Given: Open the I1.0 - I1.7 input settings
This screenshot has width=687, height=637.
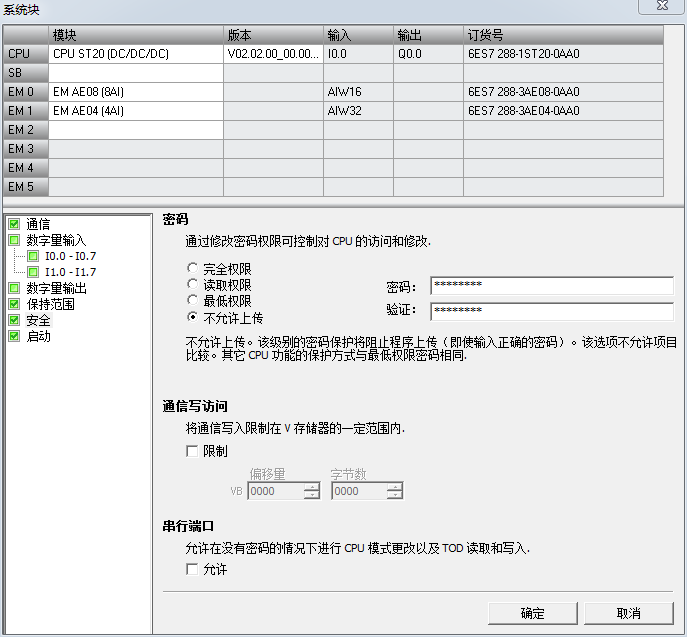Looking at the screenshot, I should (x=70, y=272).
